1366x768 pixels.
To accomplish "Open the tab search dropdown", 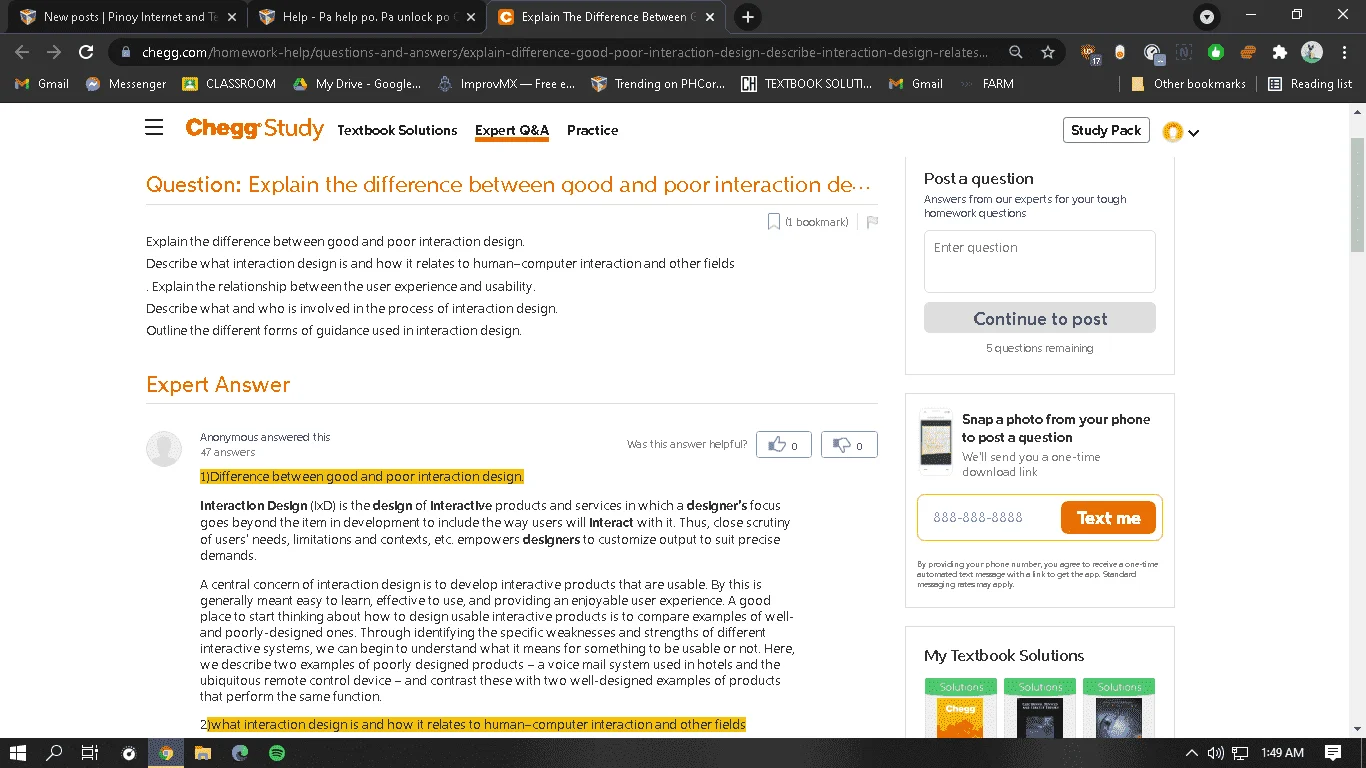I will pyautogui.click(x=1207, y=17).
